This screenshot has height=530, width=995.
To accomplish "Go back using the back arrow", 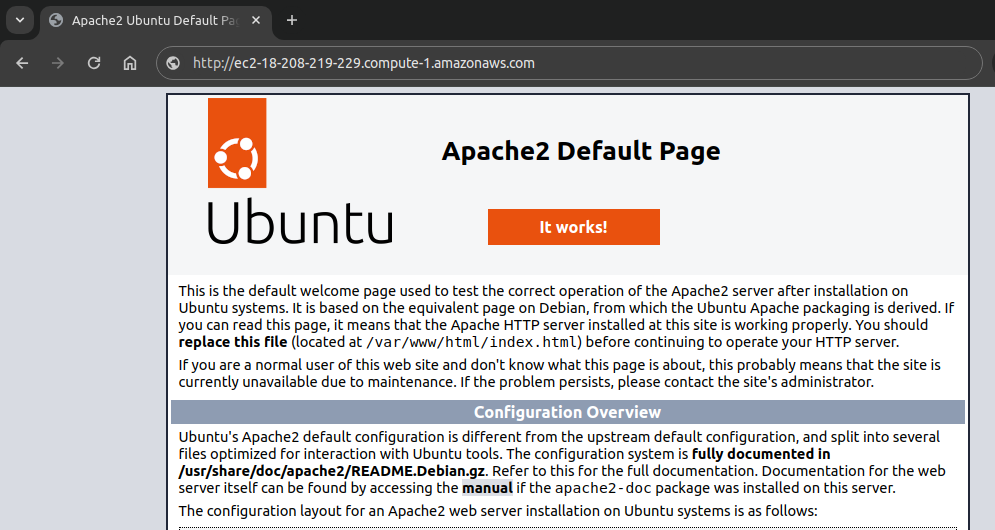I will pyautogui.click(x=22, y=63).
